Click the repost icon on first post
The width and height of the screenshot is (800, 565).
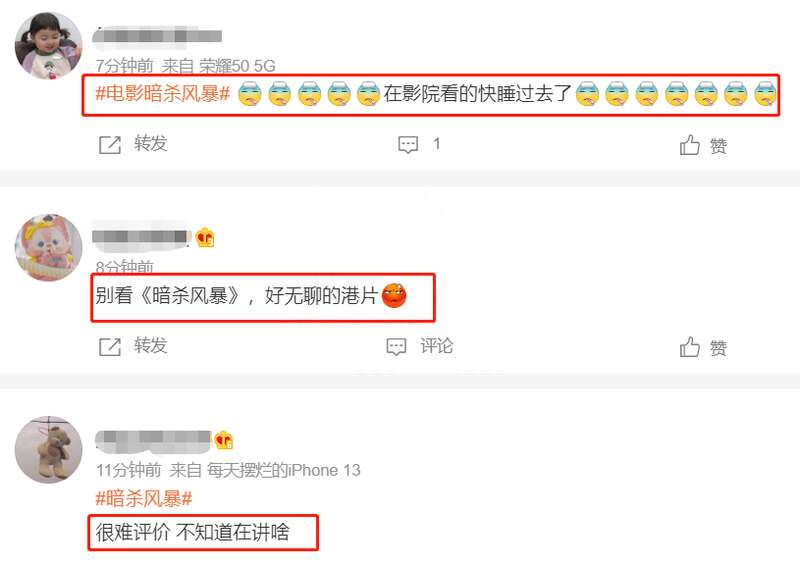pyautogui.click(x=110, y=145)
